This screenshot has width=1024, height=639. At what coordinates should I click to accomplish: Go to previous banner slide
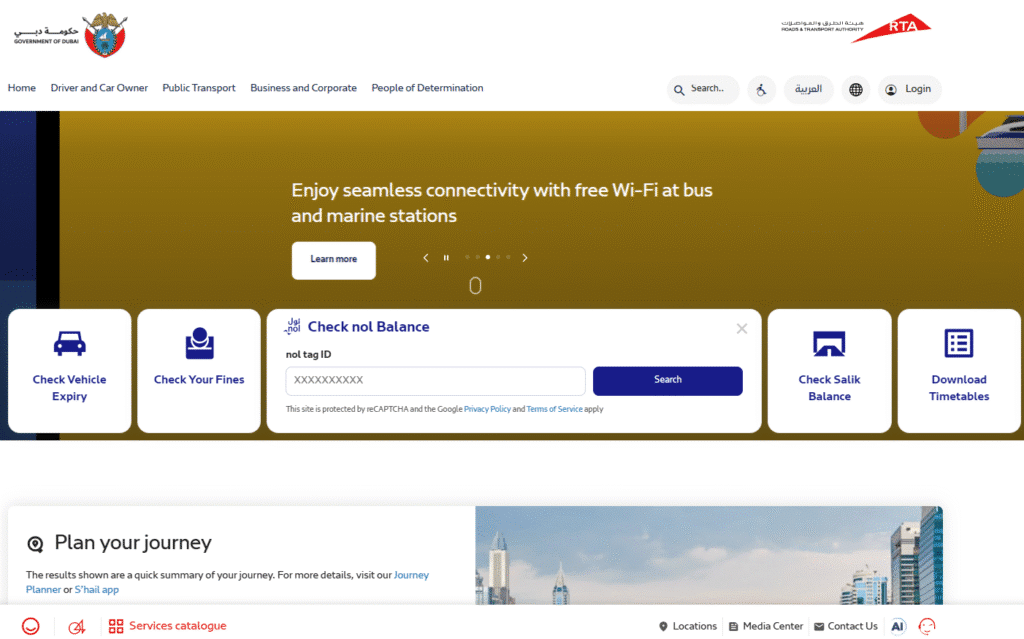(426, 257)
